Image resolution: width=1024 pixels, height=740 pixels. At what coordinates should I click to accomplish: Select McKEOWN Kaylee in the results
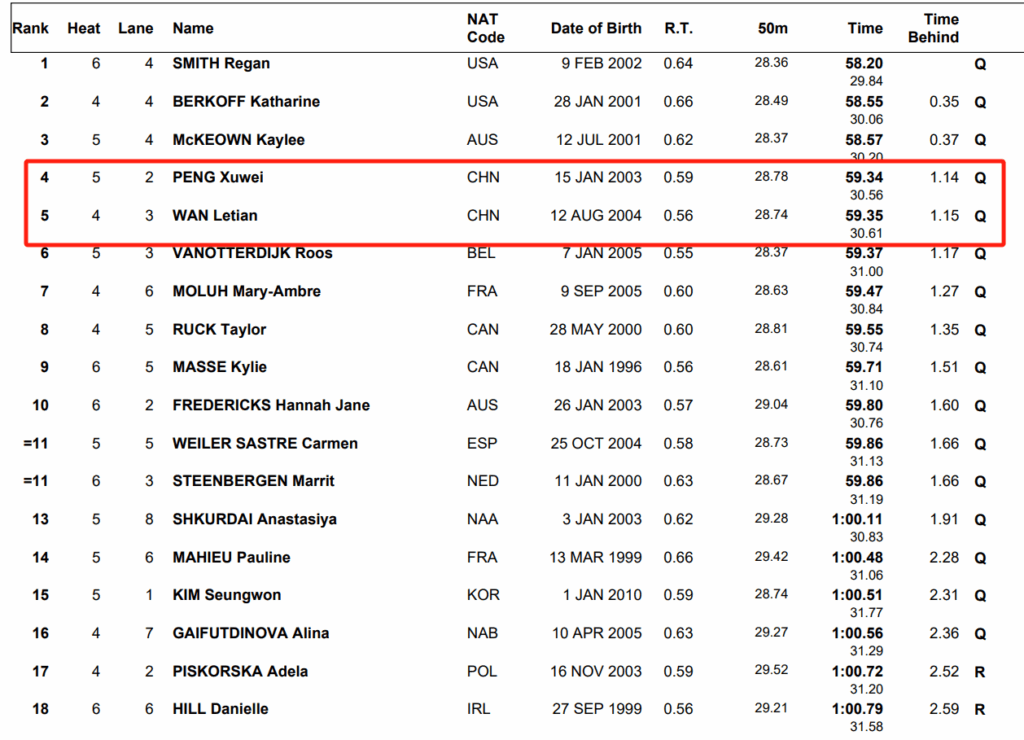(238, 139)
